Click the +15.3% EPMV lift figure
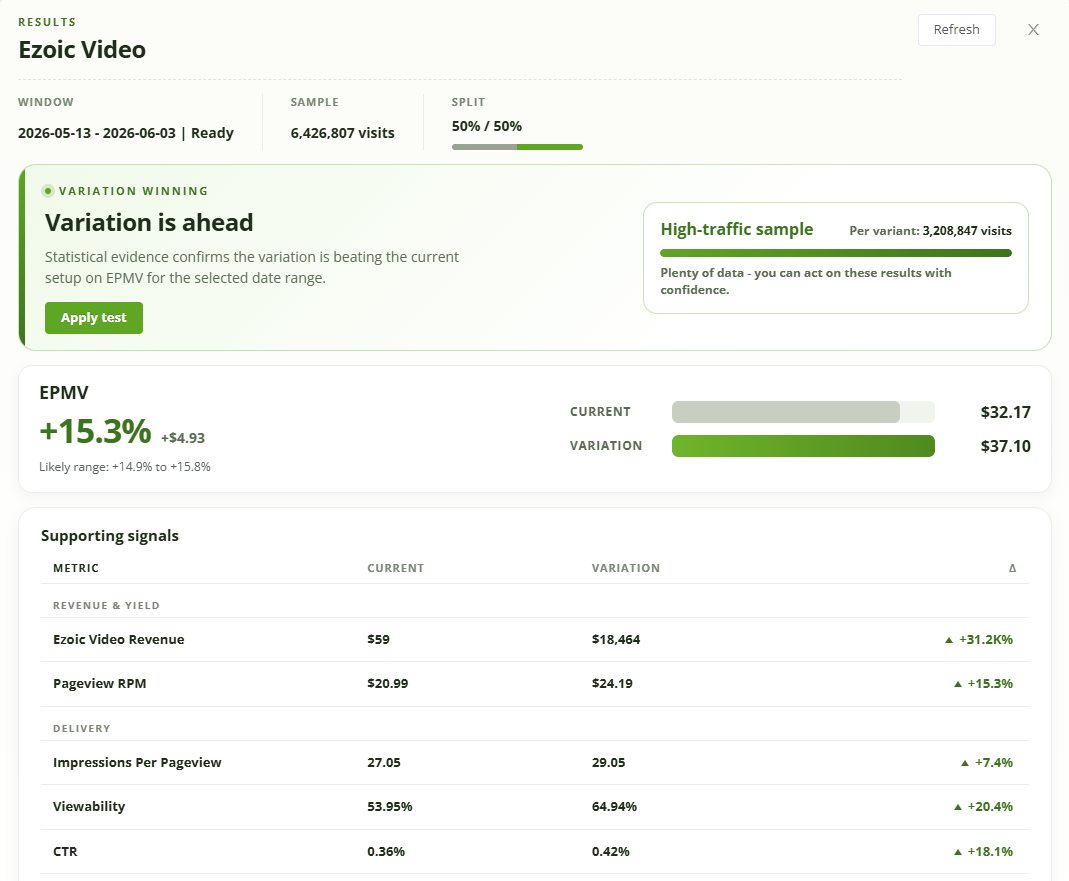The width and height of the screenshot is (1069, 881). pos(95,431)
